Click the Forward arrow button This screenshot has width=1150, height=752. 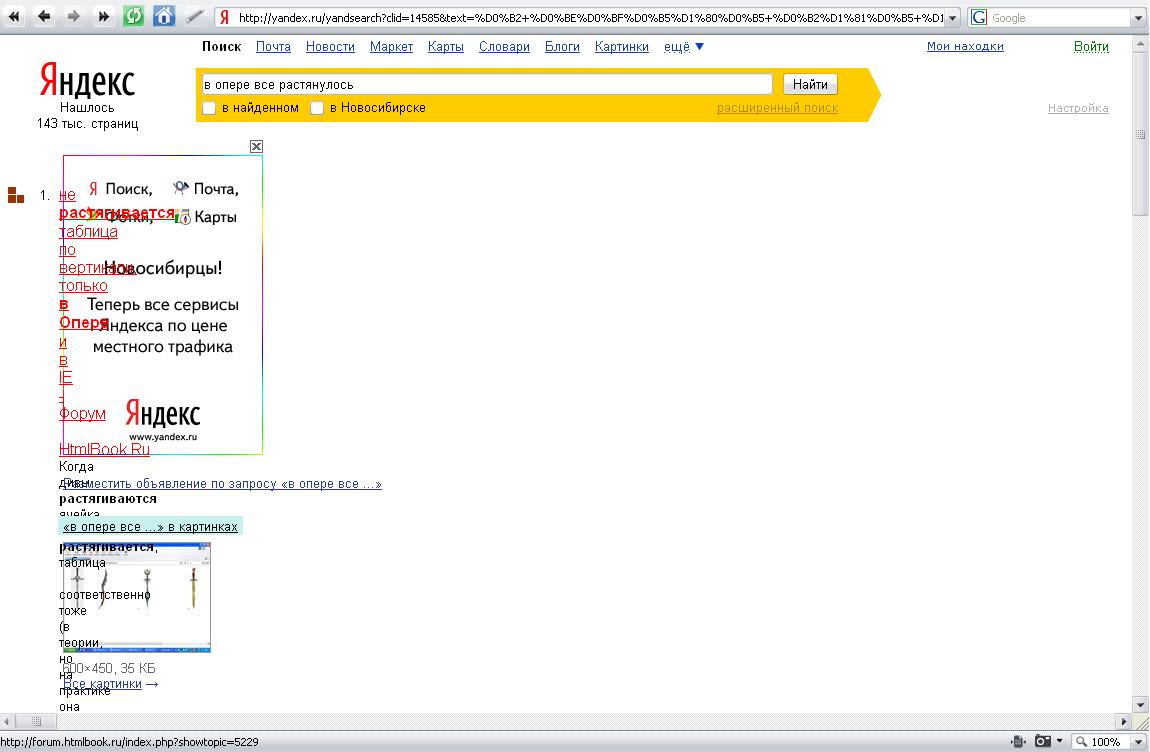[73, 15]
